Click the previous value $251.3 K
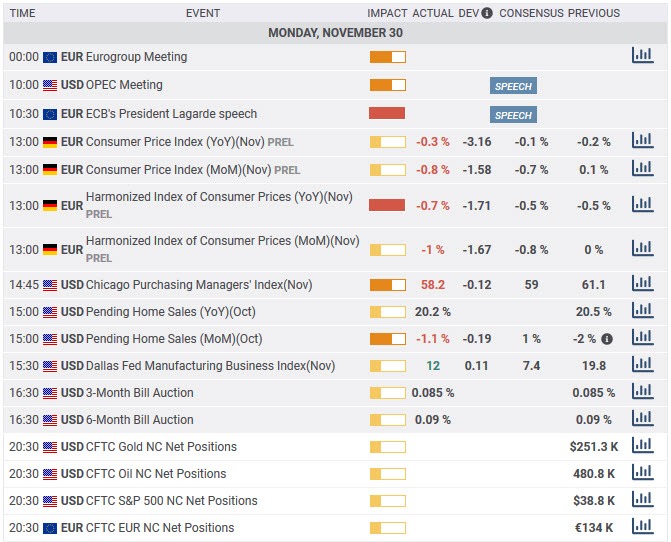Image resolution: width=671 pixels, height=542 pixels. [594, 447]
